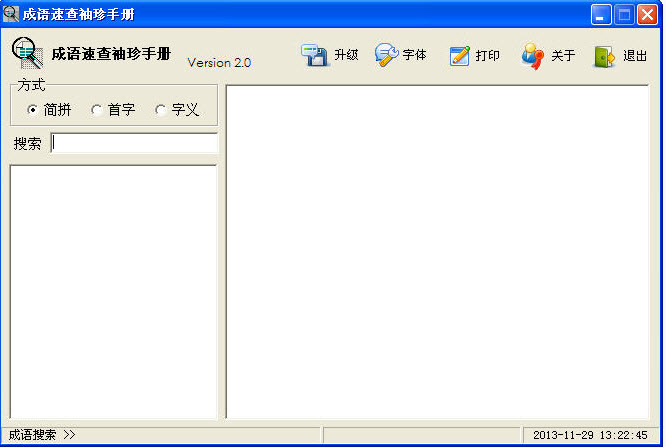
Task: Click the 关于 button label
Action: [563, 55]
